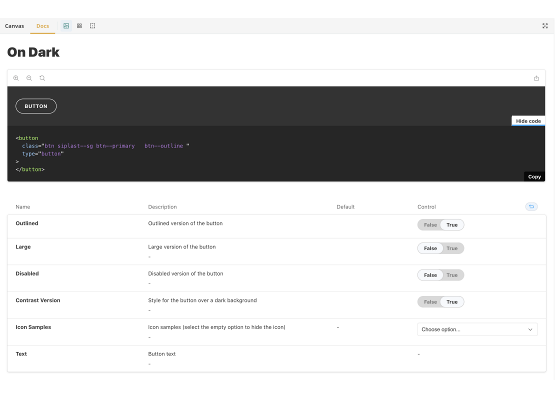Switch to the Canvas tab
Viewport: 555px width, 398px height.
[15, 26]
